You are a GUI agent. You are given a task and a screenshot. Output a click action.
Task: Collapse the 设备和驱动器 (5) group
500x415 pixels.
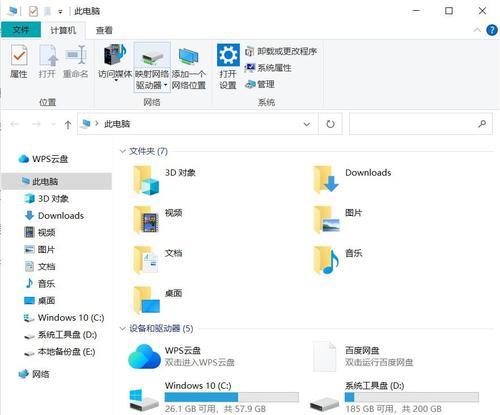click(122, 329)
